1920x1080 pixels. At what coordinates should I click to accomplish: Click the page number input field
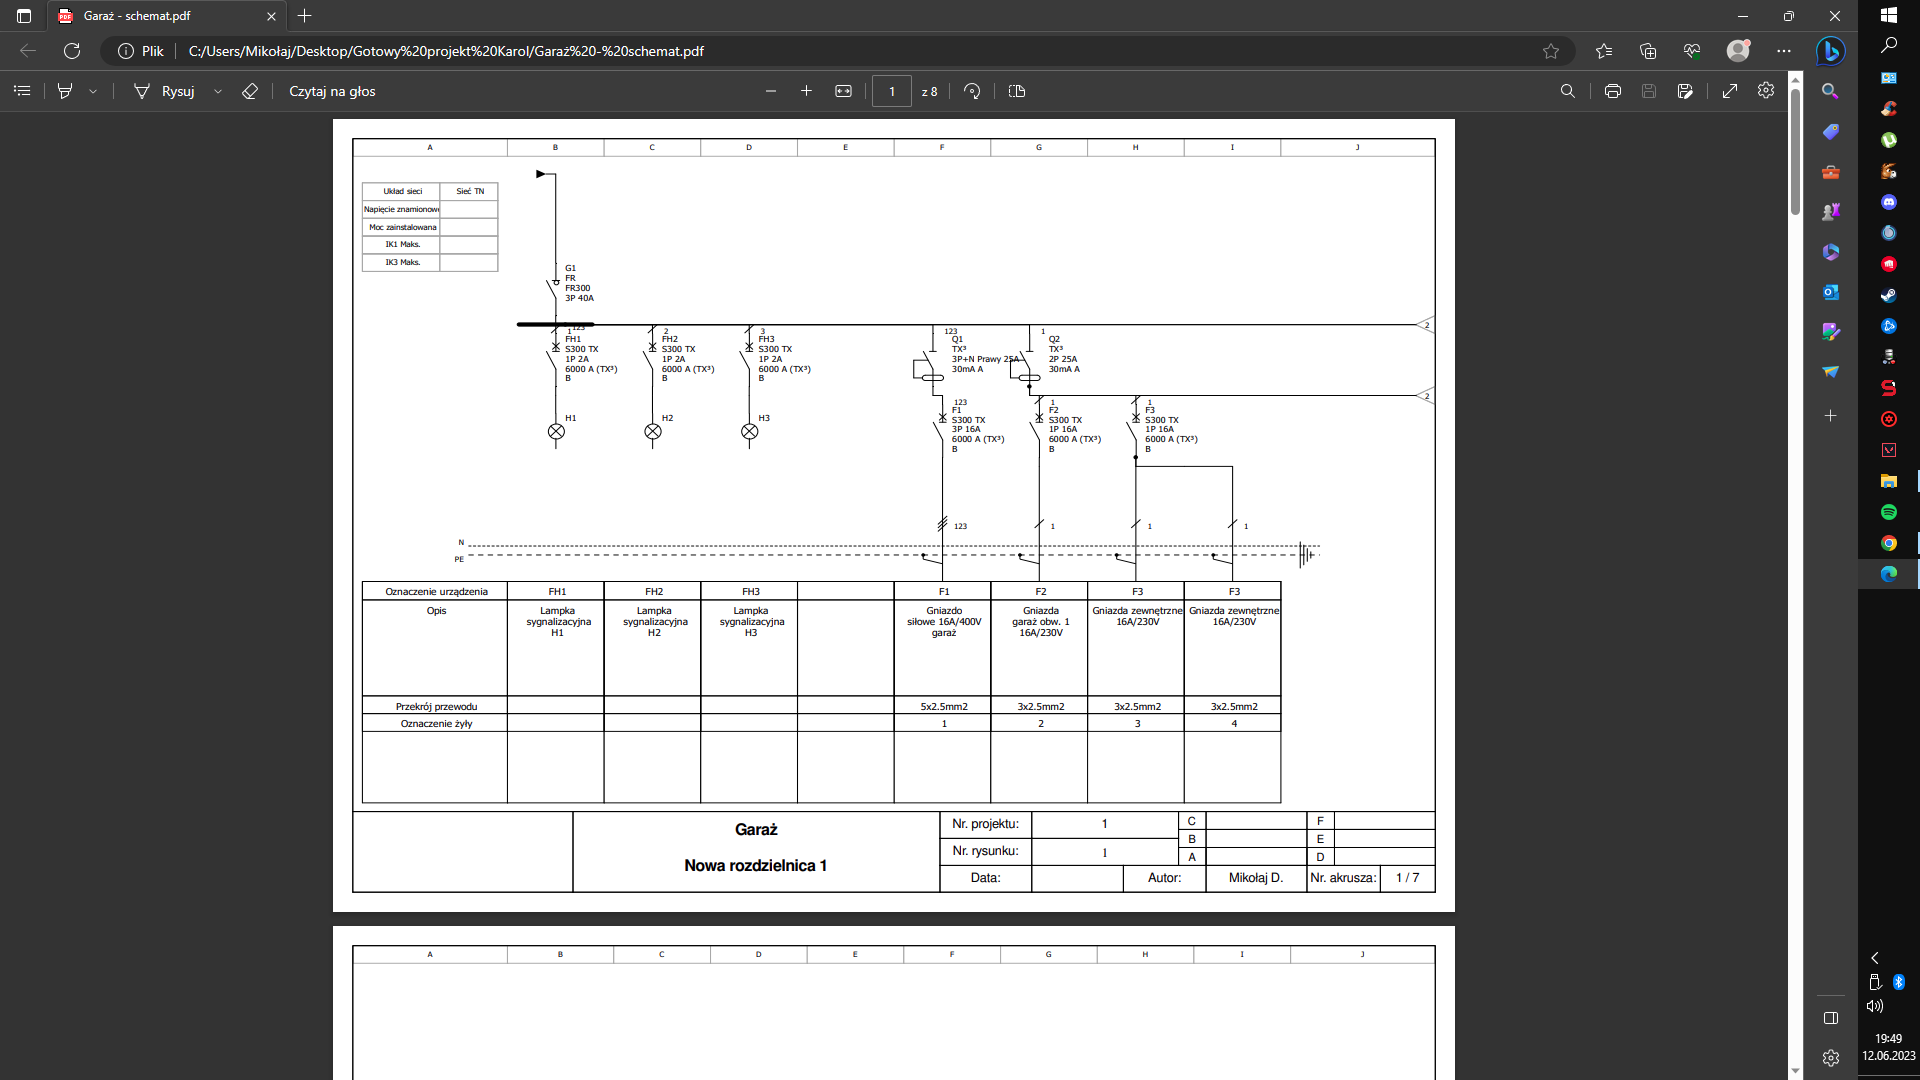[891, 91]
